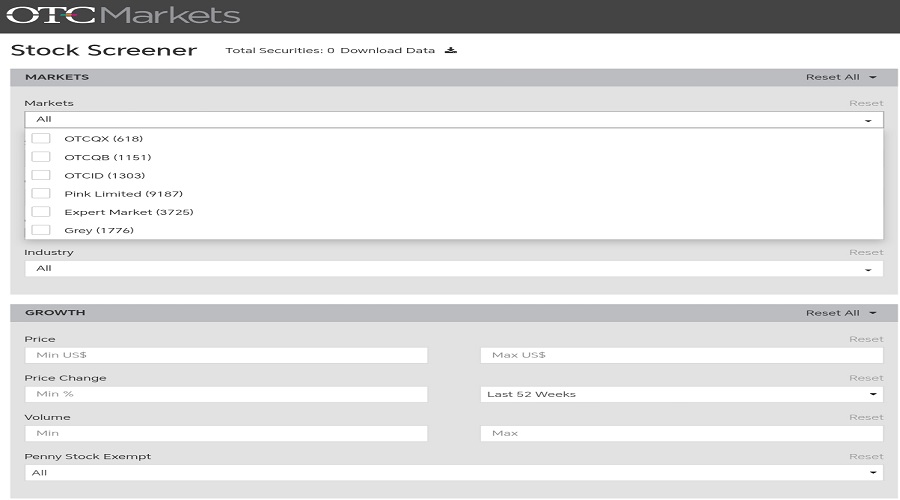Open the Last 52 Weeks dropdown
Image resolution: width=900 pixels, height=500 pixels.
pyautogui.click(x=681, y=394)
